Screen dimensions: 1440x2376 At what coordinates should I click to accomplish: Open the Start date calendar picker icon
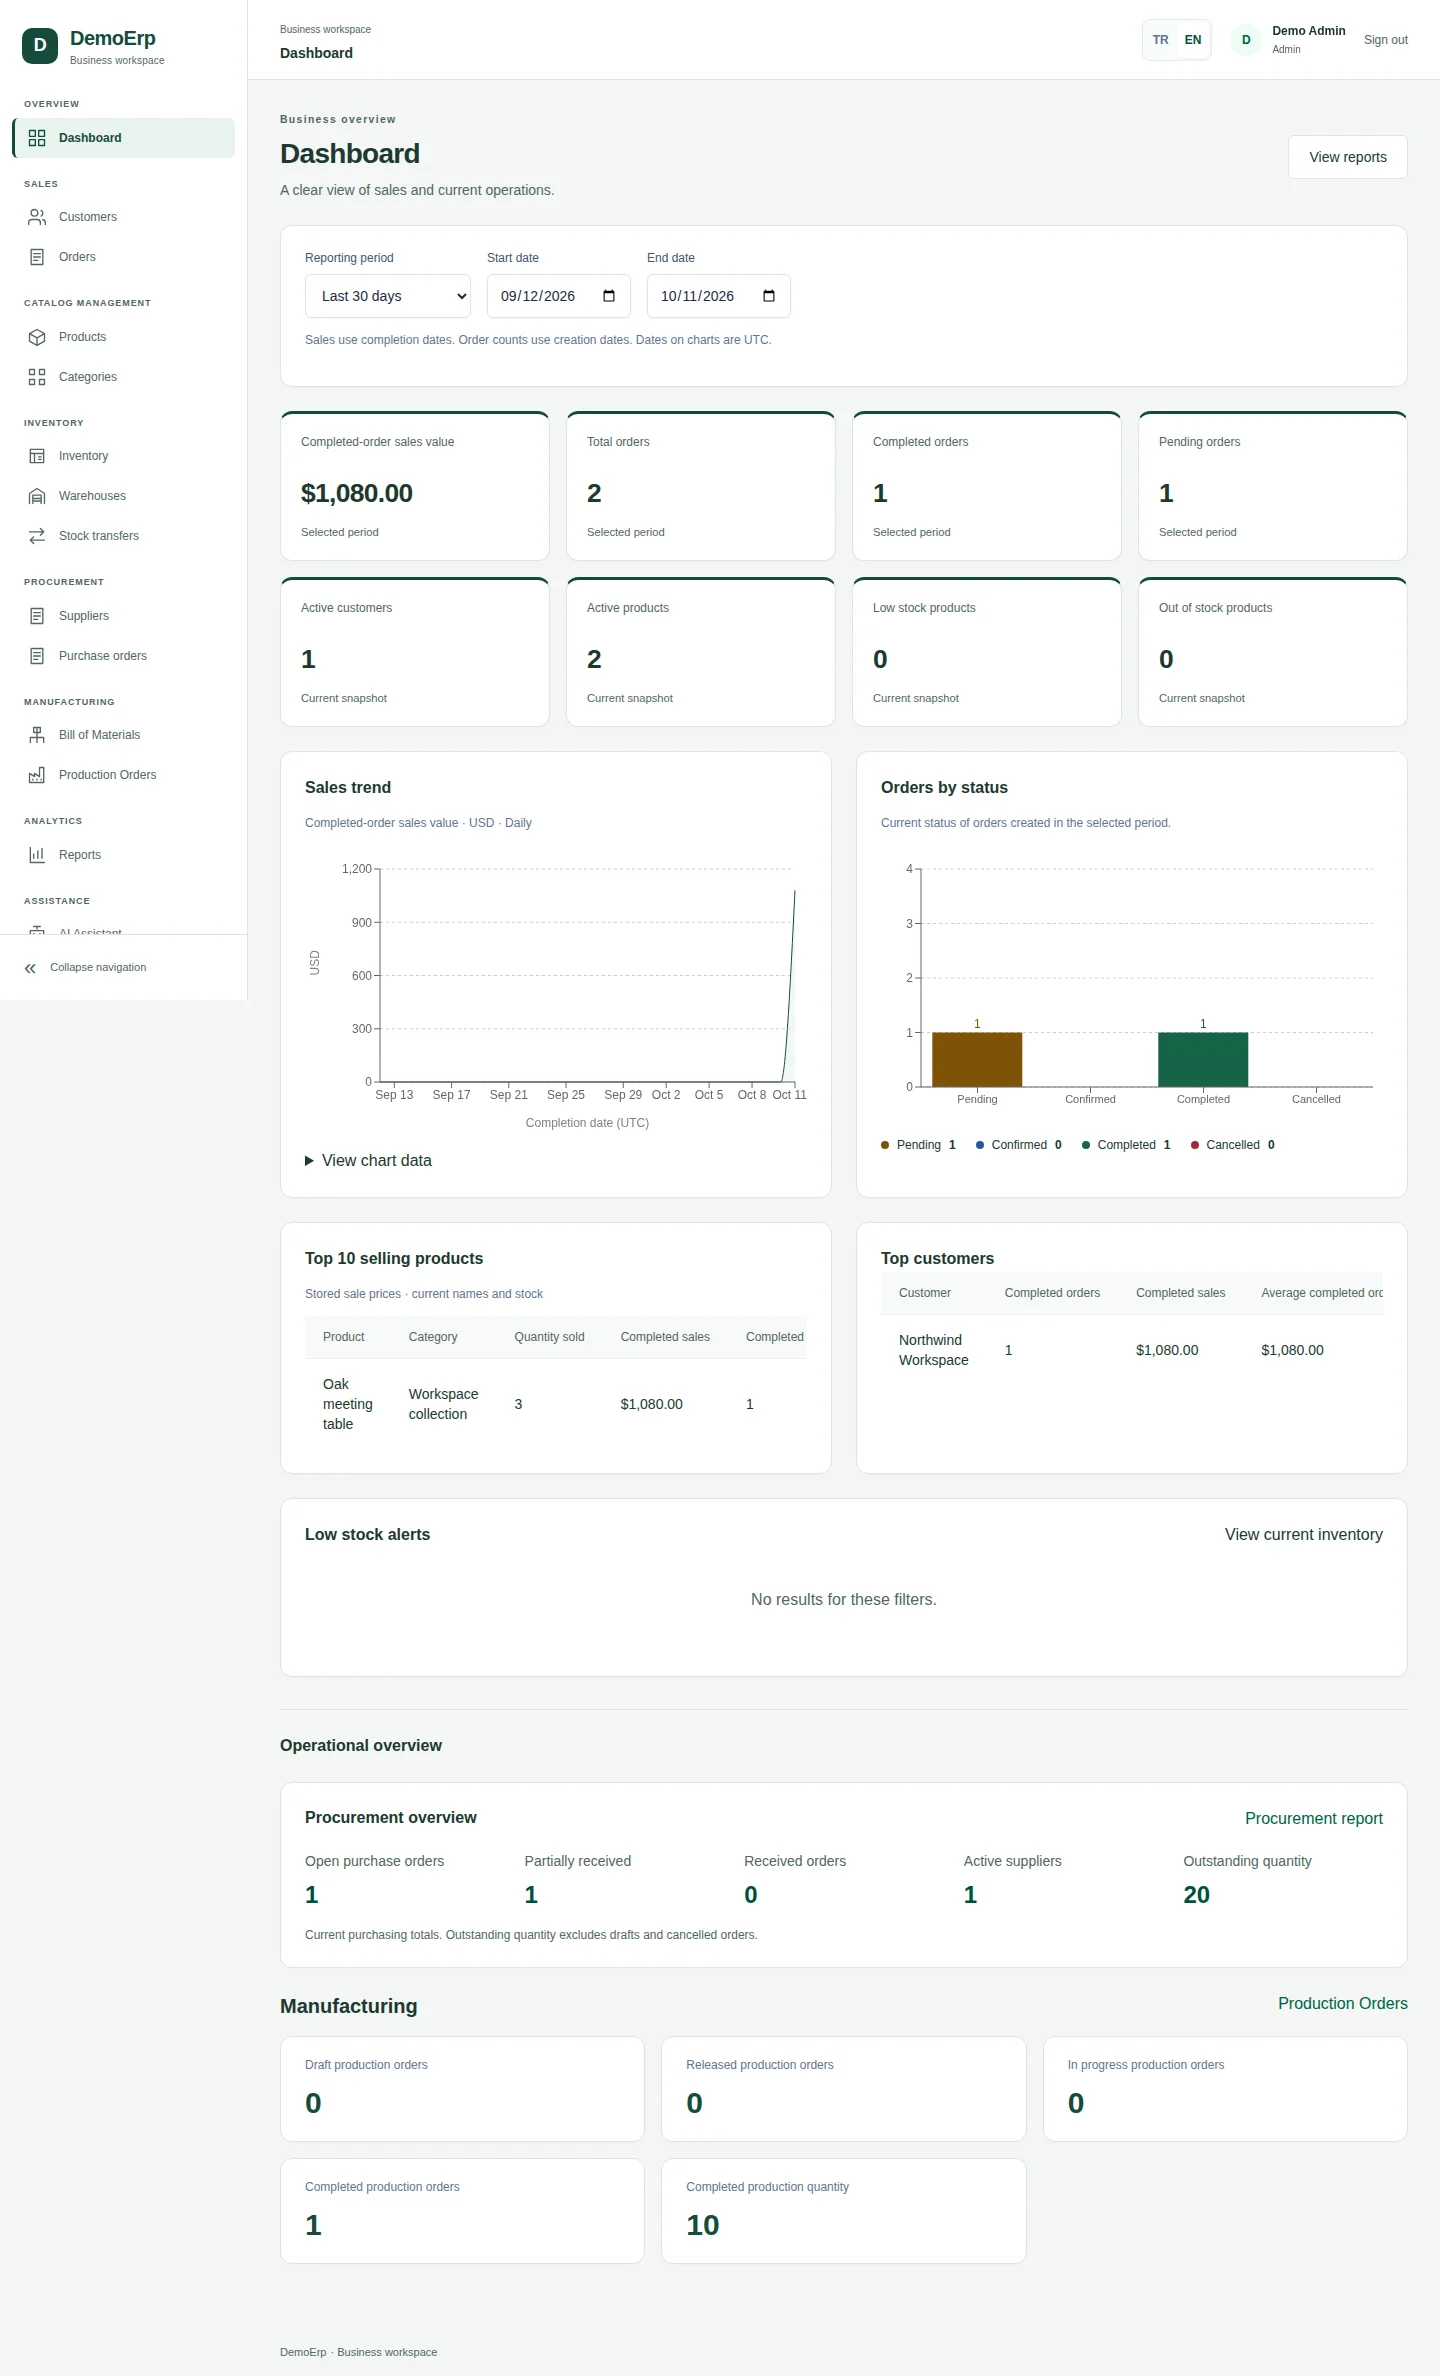(609, 296)
